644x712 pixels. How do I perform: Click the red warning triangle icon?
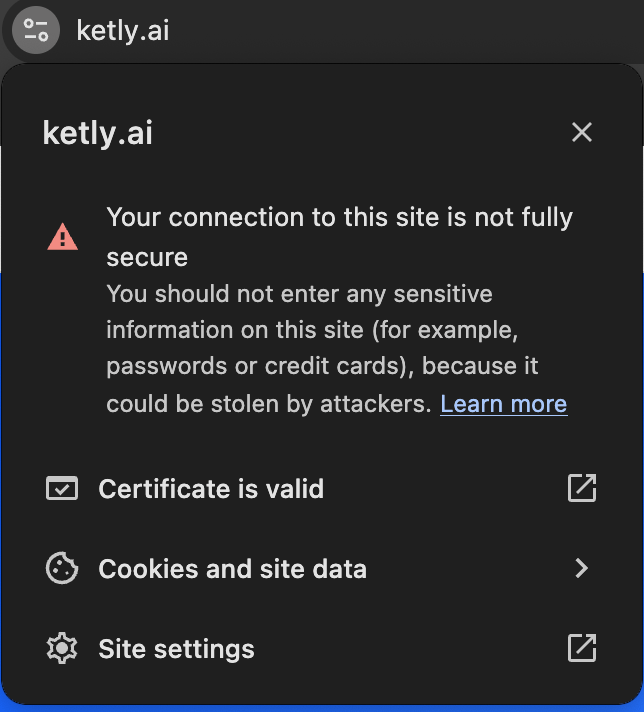(62, 237)
